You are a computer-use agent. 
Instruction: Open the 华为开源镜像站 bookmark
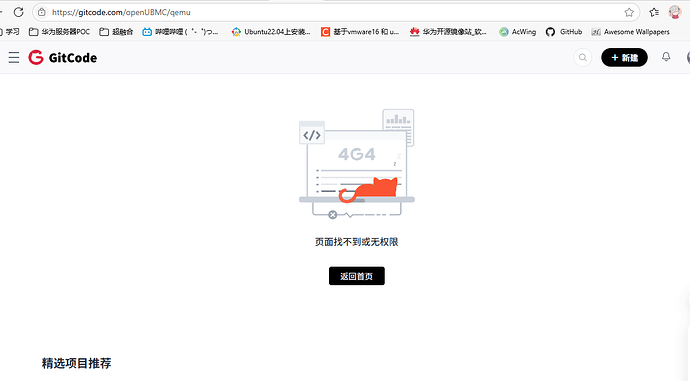448,32
